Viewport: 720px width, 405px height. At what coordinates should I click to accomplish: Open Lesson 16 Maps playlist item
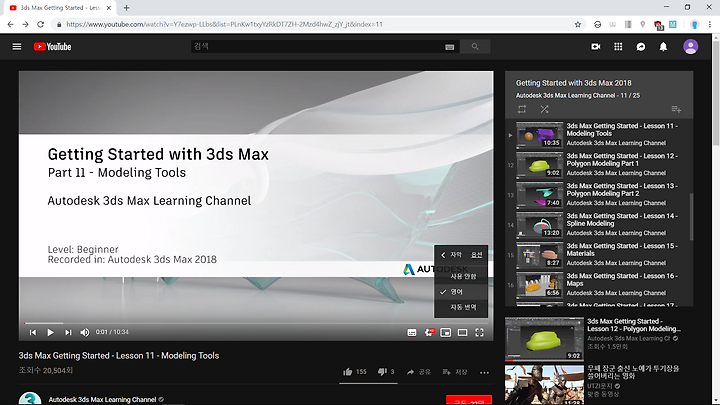click(599, 285)
